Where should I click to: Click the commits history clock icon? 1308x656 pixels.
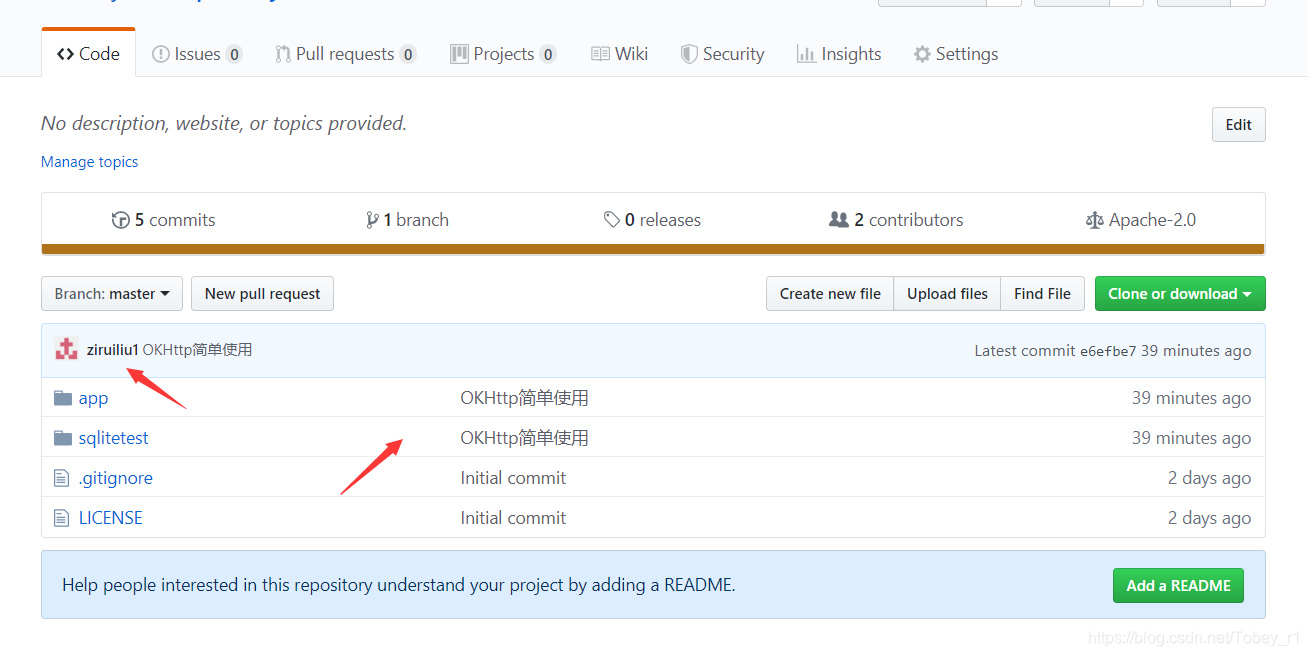tap(121, 220)
